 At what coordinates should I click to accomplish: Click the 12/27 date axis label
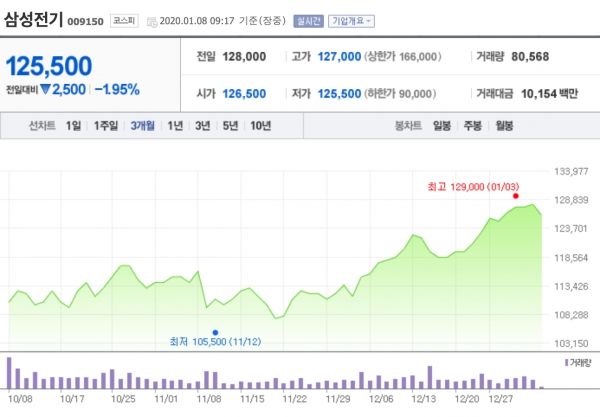point(501,399)
